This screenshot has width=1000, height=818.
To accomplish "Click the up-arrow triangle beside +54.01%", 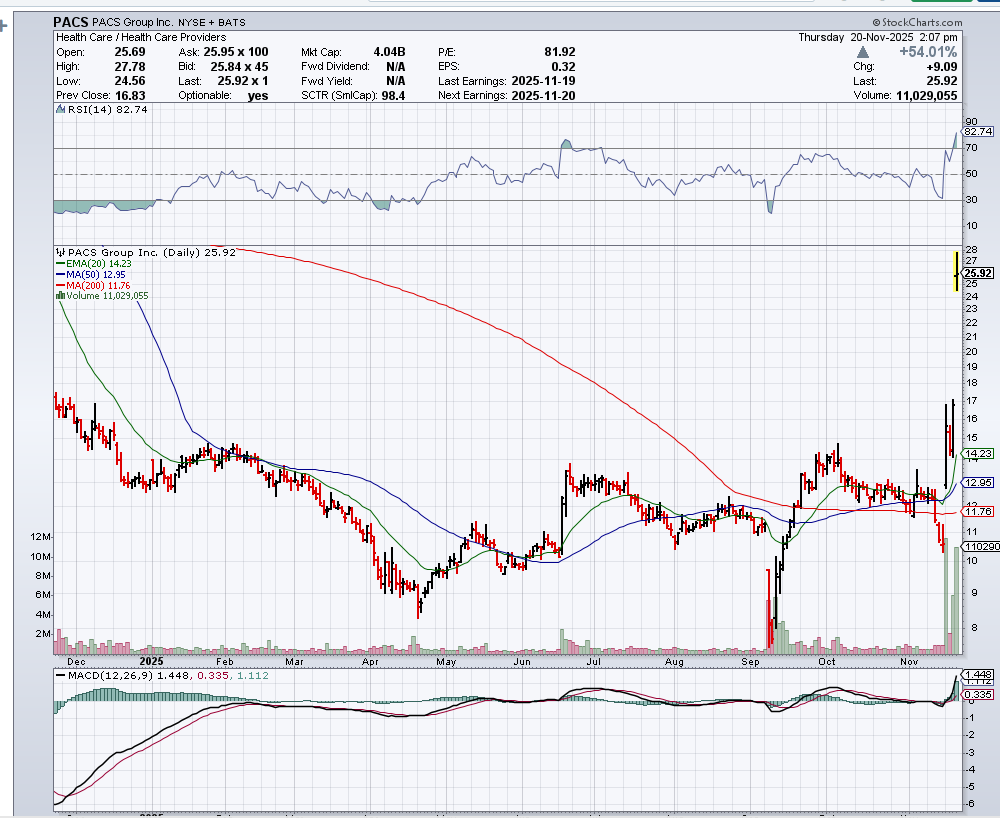I will tap(890, 52).
